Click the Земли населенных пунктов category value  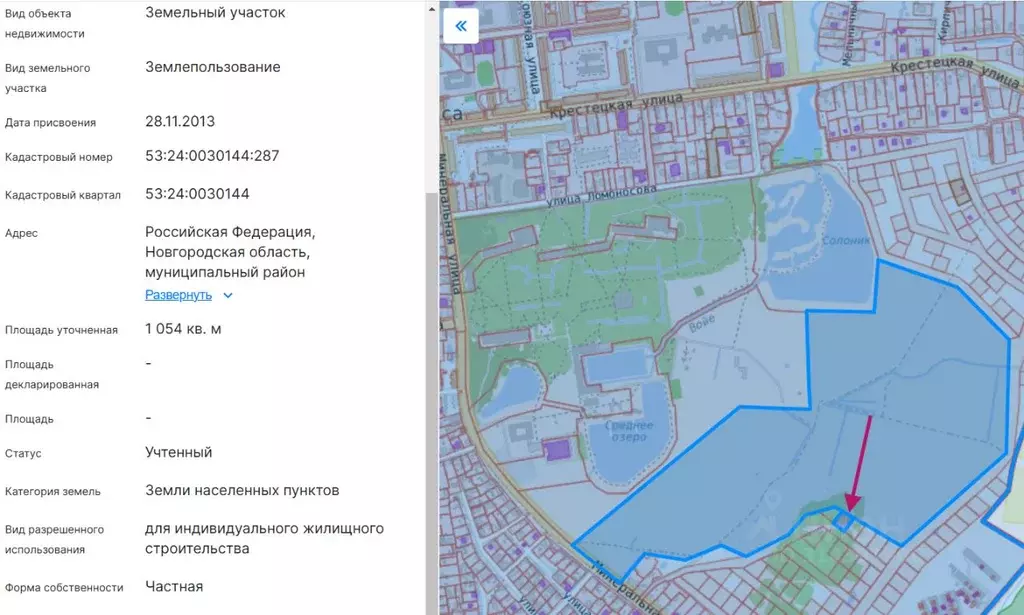pyautogui.click(x=241, y=490)
